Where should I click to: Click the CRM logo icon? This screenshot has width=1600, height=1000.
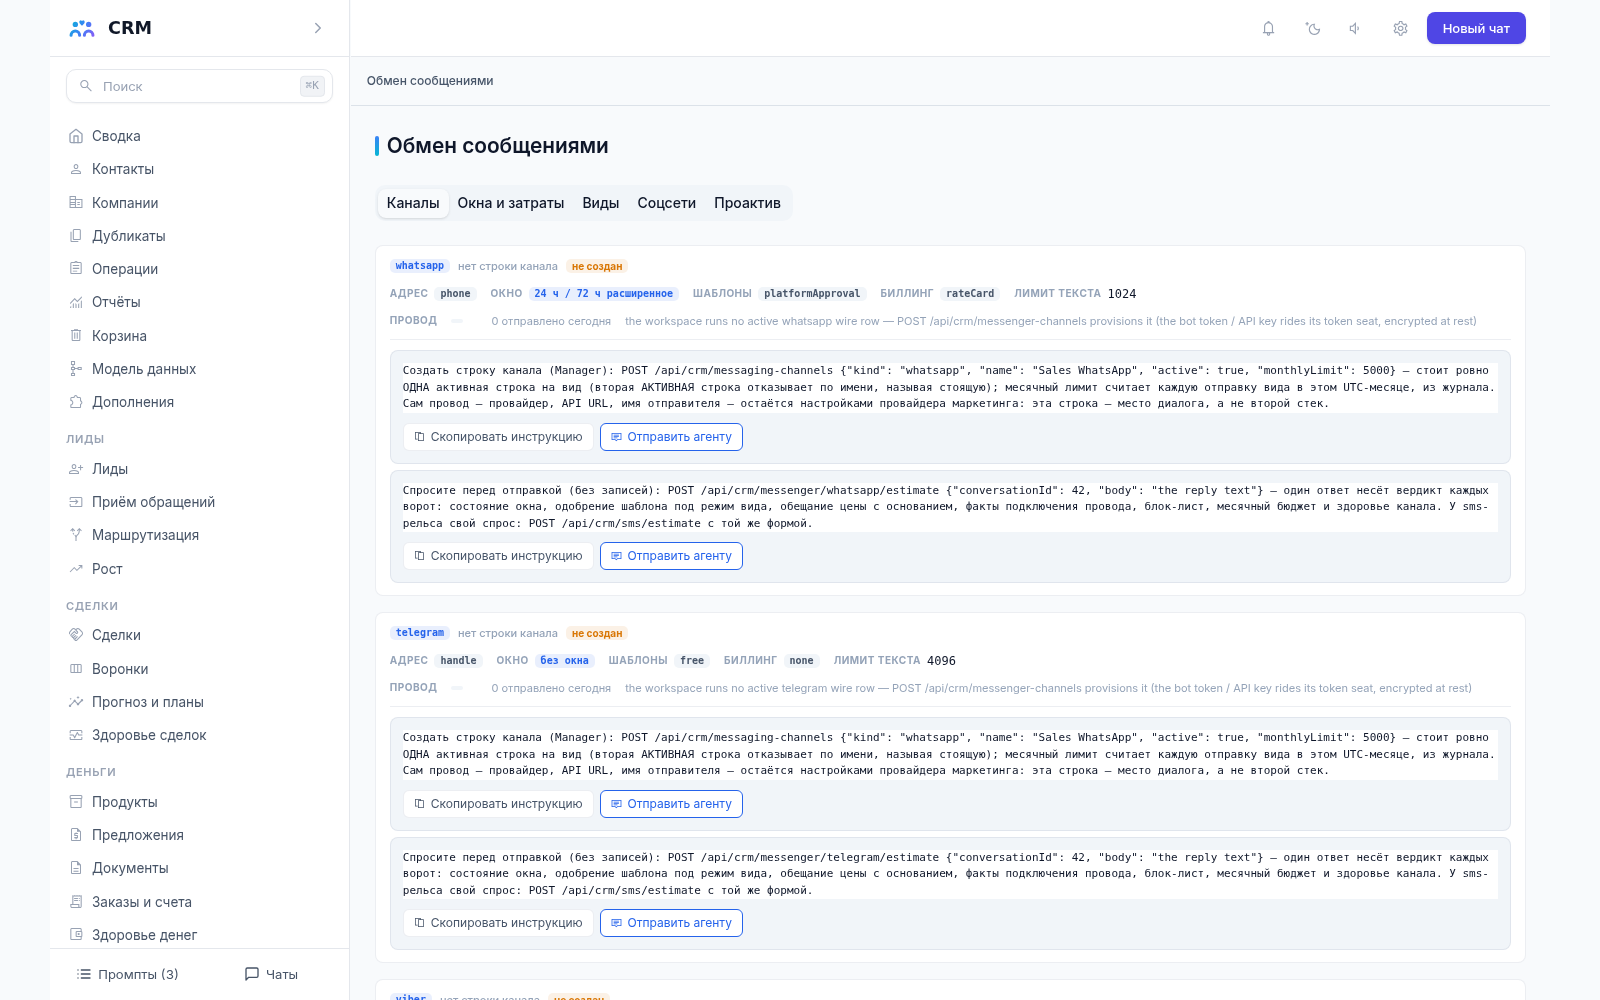82,28
